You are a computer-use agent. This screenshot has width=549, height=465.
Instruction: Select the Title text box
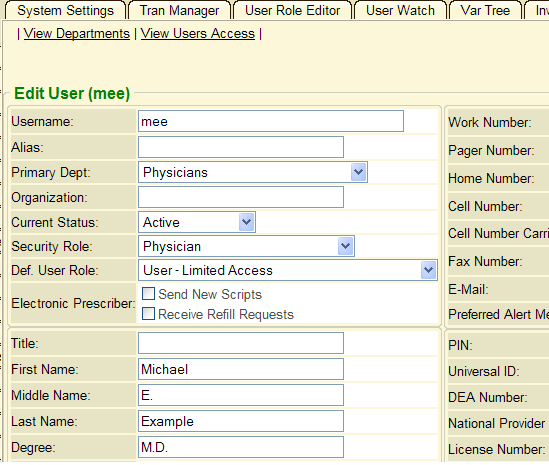pos(241,343)
